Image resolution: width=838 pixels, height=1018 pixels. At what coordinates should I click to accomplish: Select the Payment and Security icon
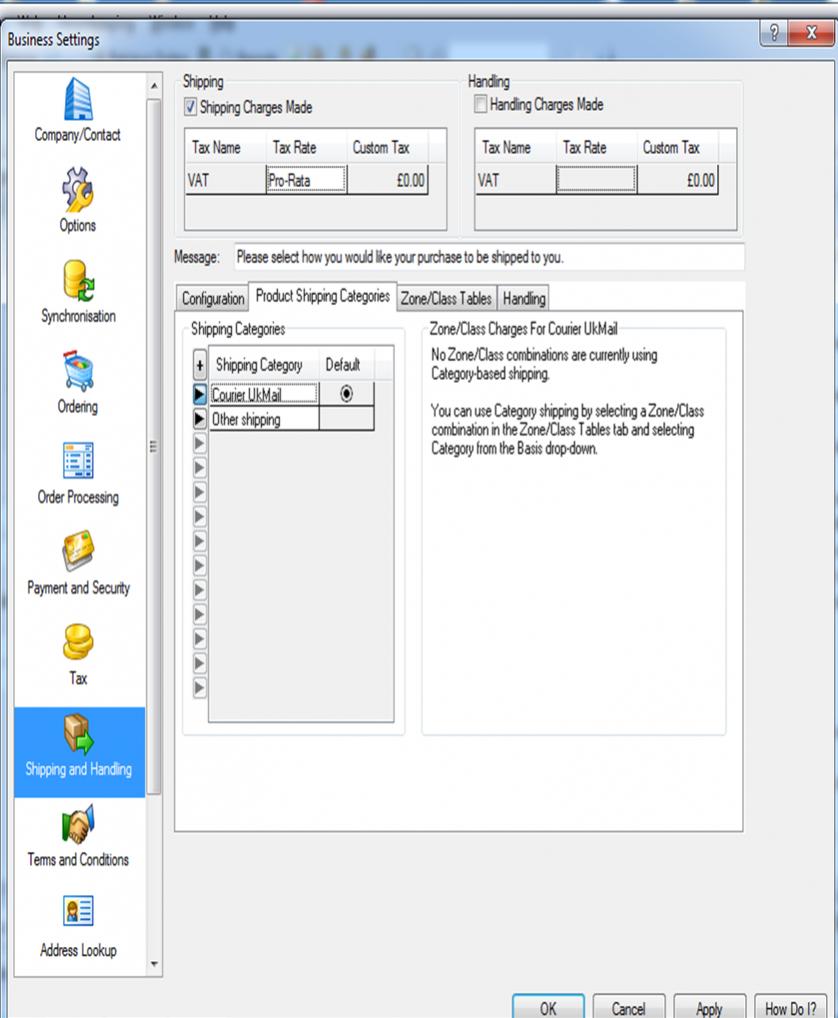pos(77,553)
